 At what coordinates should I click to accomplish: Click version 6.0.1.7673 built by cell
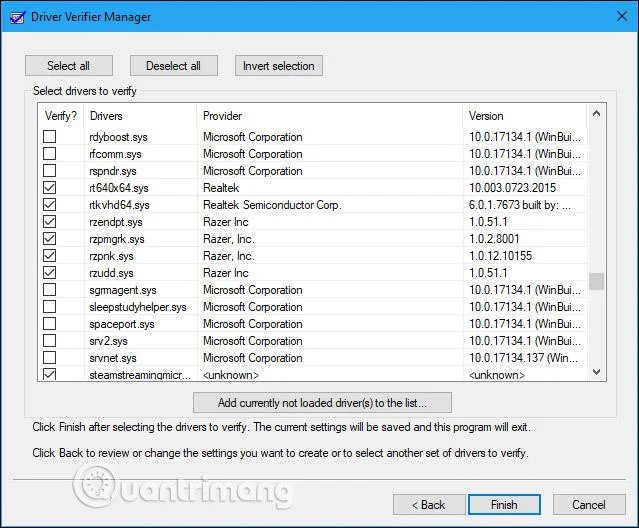coord(520,205)
